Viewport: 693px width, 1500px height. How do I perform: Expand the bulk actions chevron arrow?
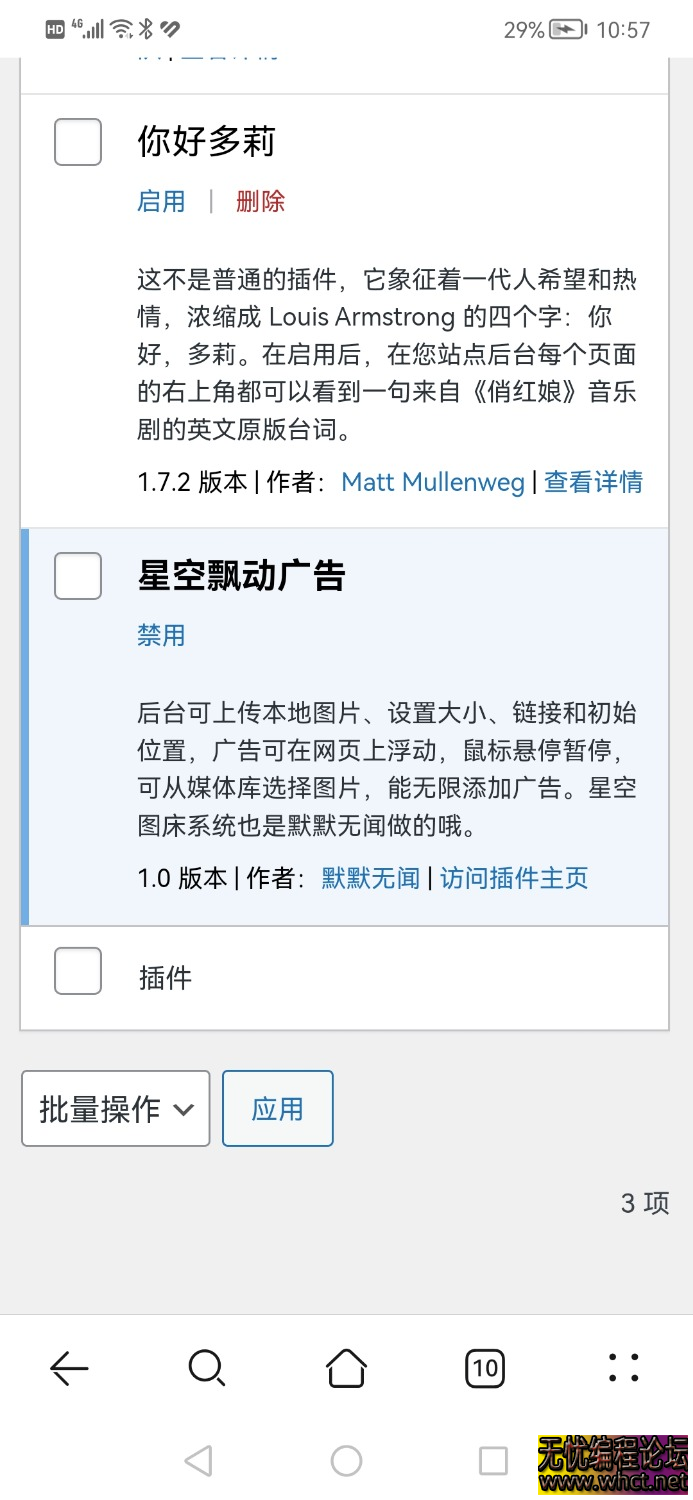coord(184,1107)
